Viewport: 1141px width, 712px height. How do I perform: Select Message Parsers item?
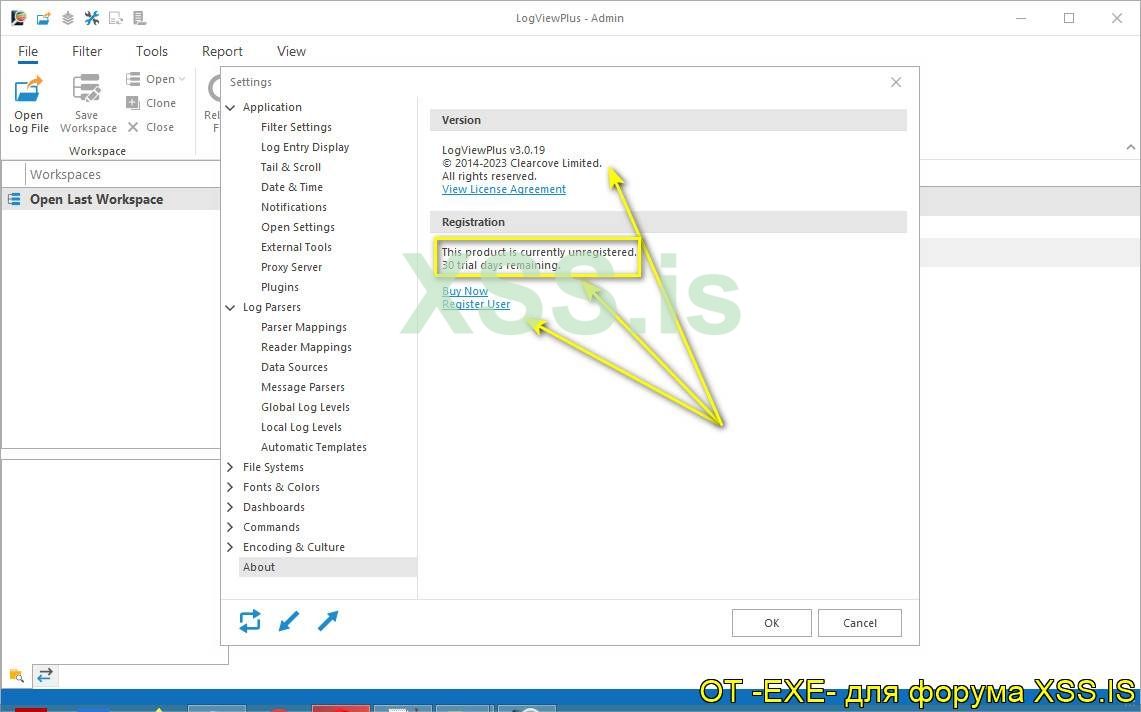(303, 387)
